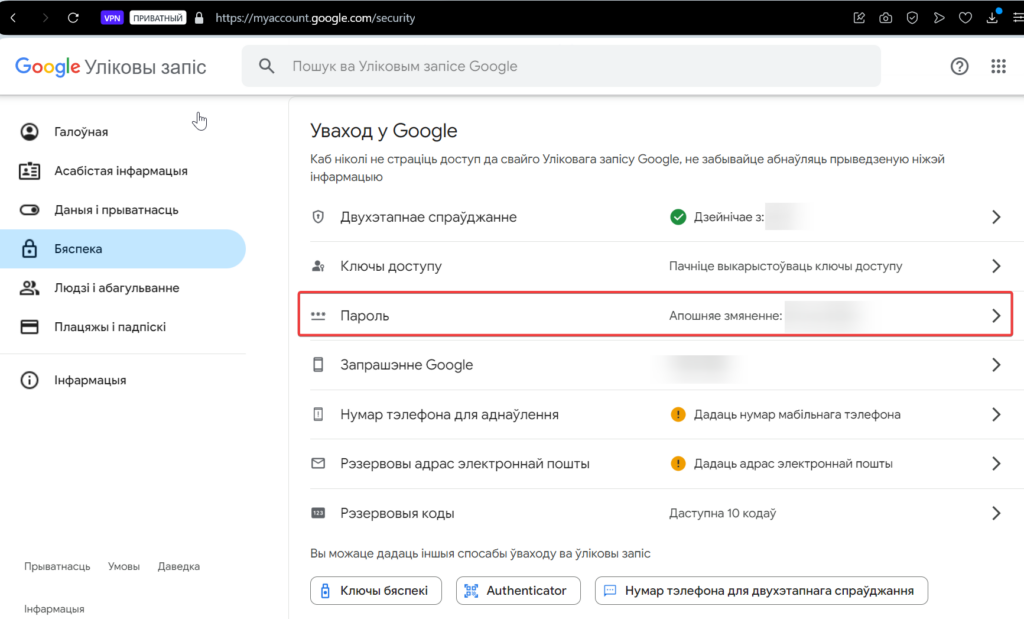Click the Пароль row label
Screen dimensions: 1024x619
pos(364,315)
